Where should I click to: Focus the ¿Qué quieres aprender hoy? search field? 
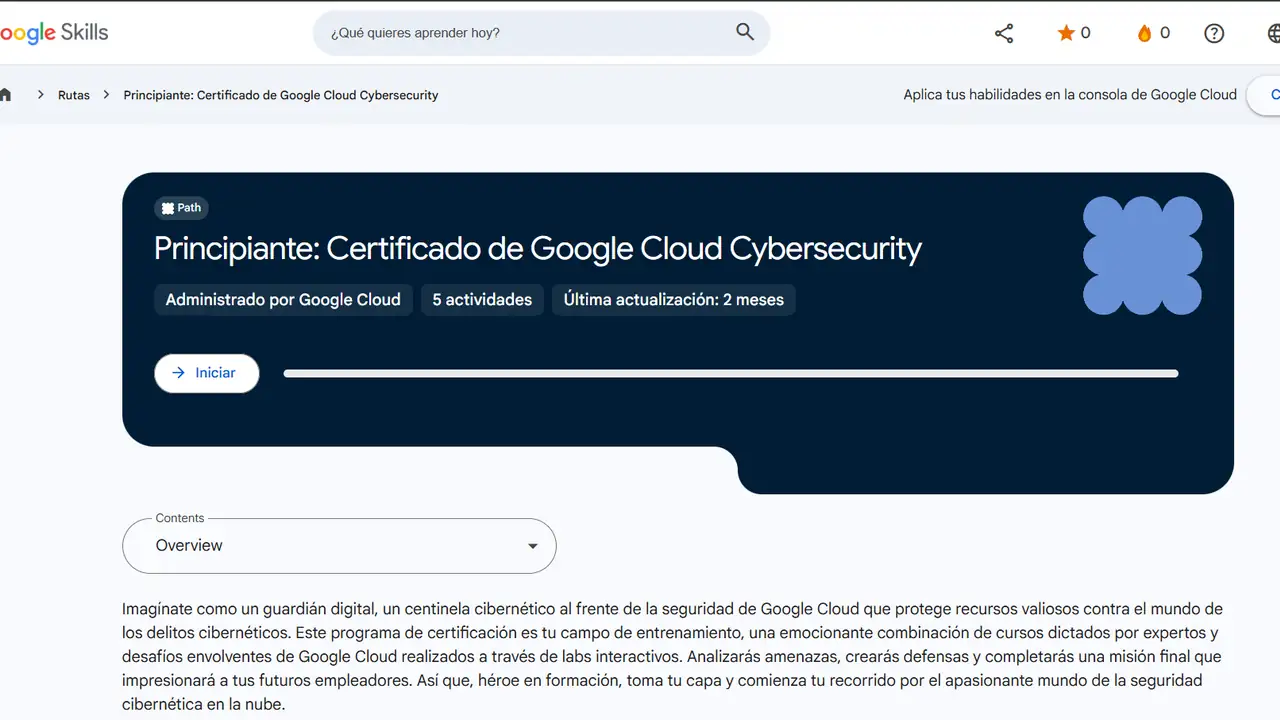click(520, 33)
